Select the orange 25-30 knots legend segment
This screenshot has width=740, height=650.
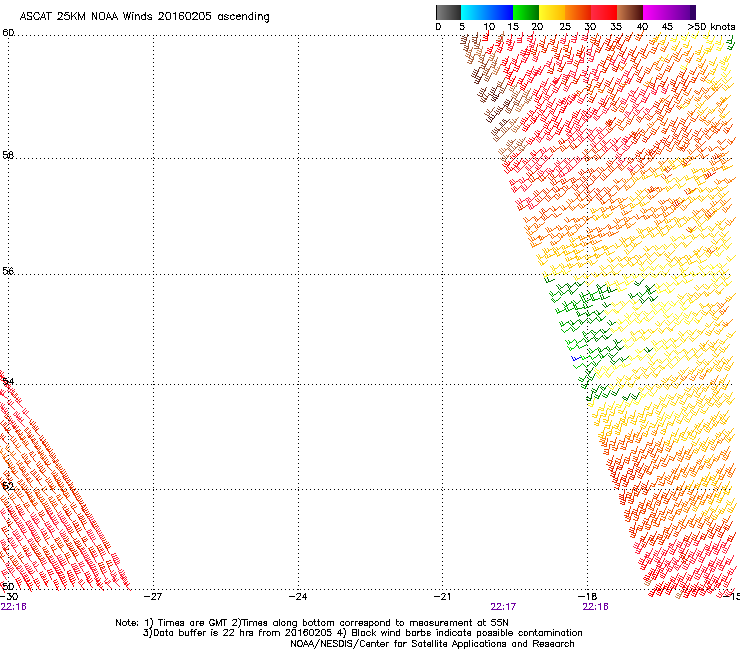click(x=578, y=12)
